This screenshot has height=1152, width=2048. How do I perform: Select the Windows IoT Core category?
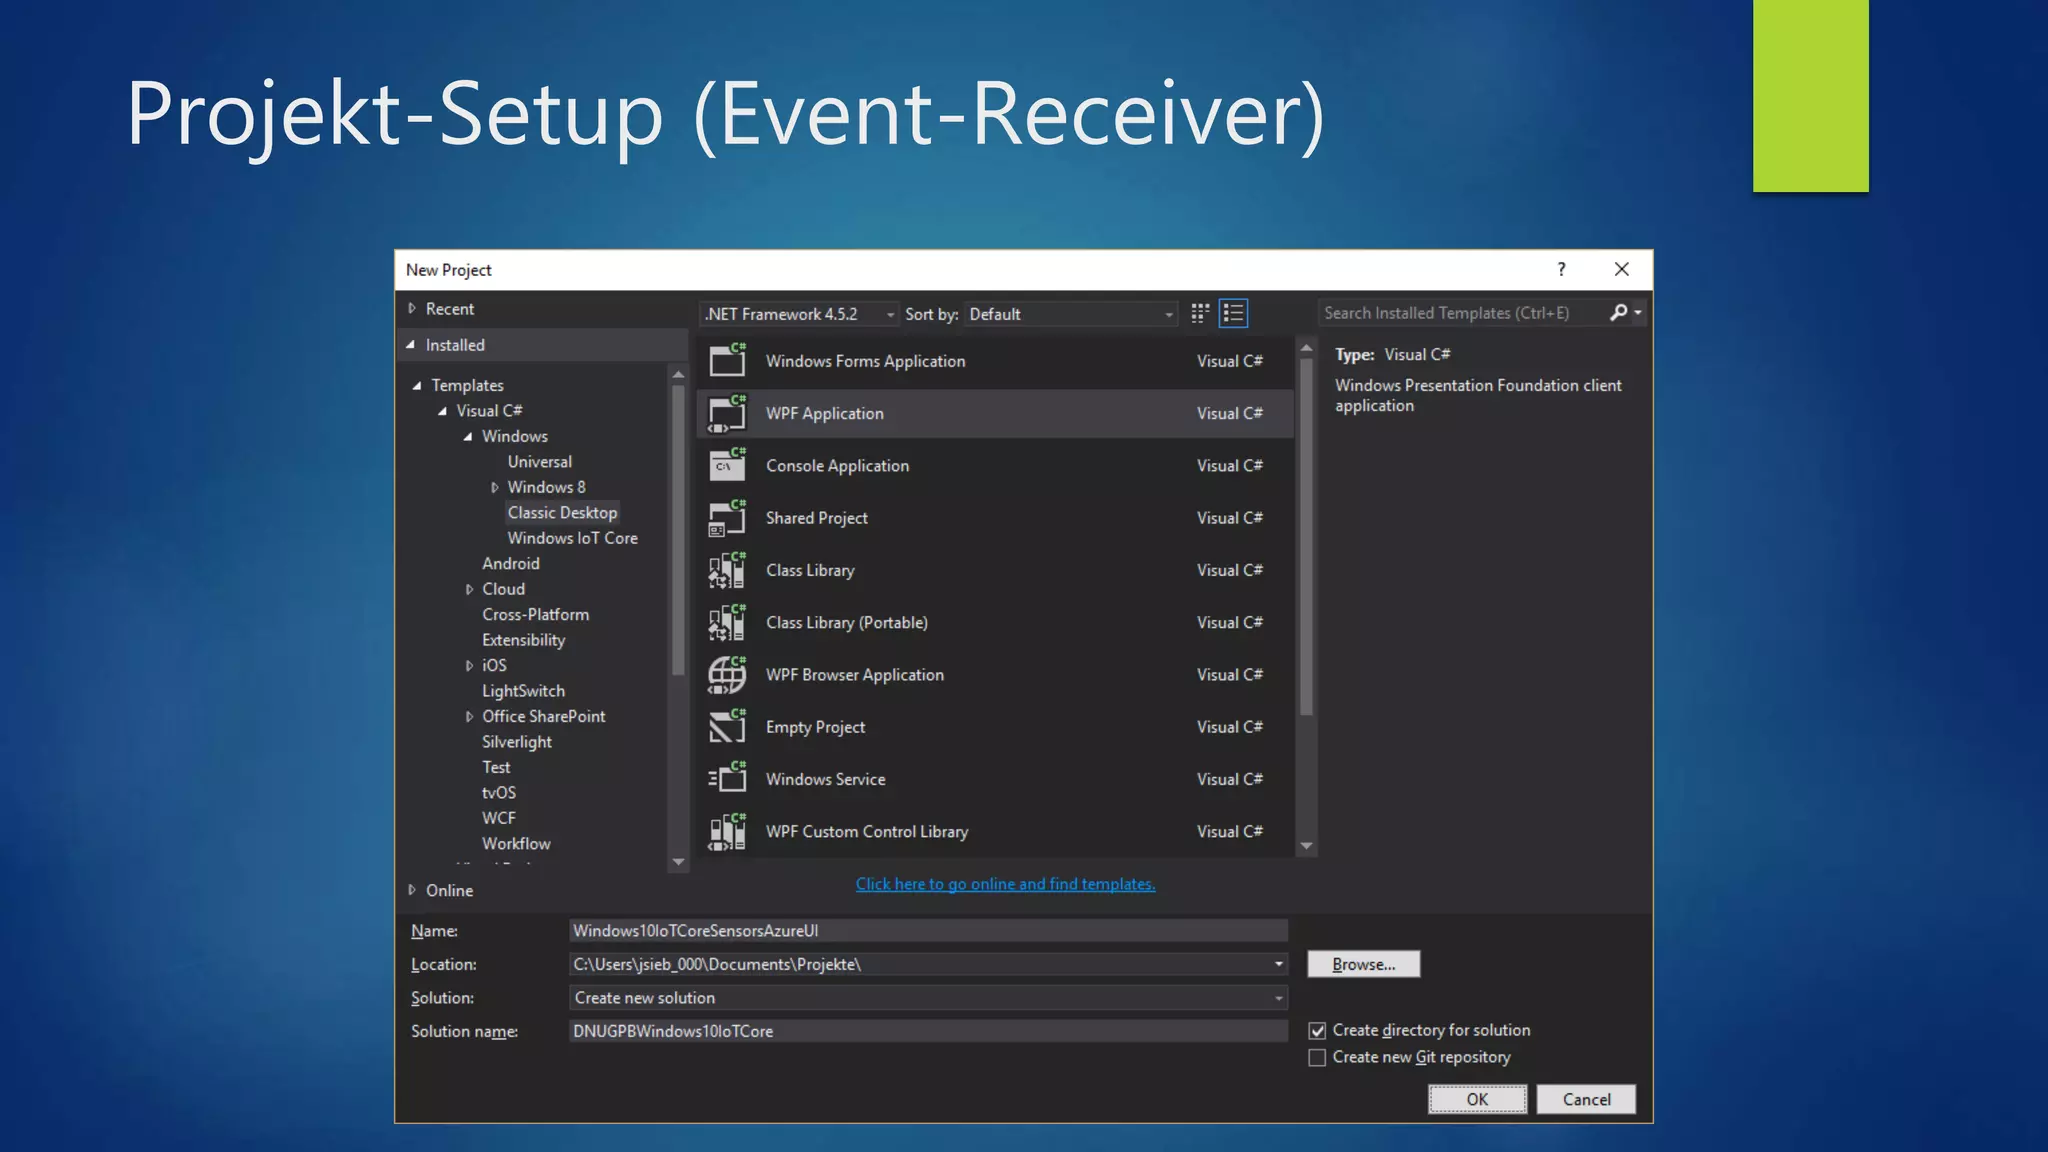point(572,538)
